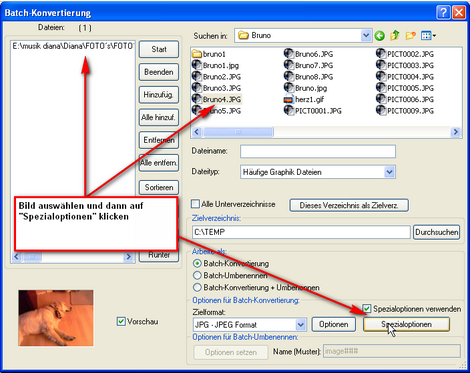
Task: Click file browser scrollbar left arrow
Action: click(197, 132)
